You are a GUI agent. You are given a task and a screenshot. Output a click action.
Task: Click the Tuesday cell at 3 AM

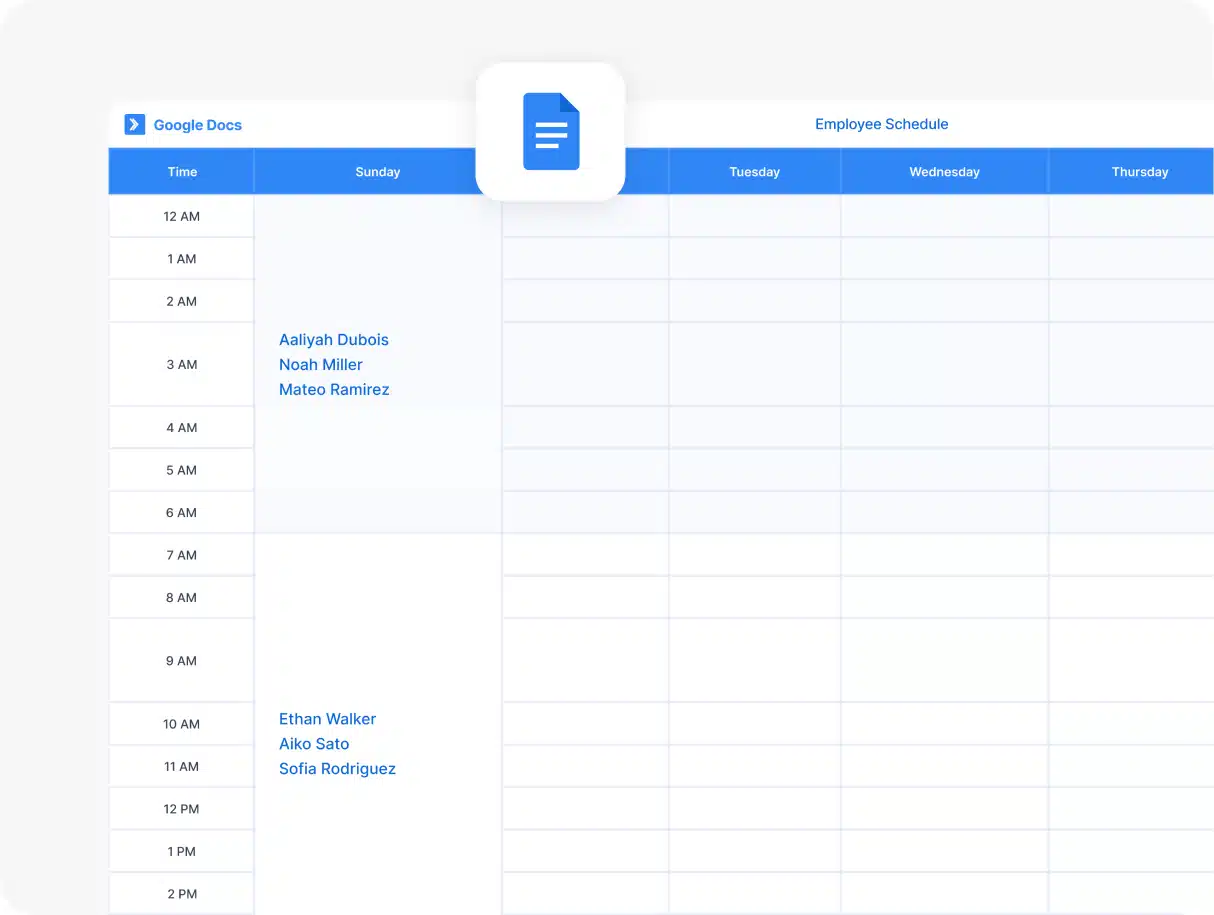[x=754, y=364]
